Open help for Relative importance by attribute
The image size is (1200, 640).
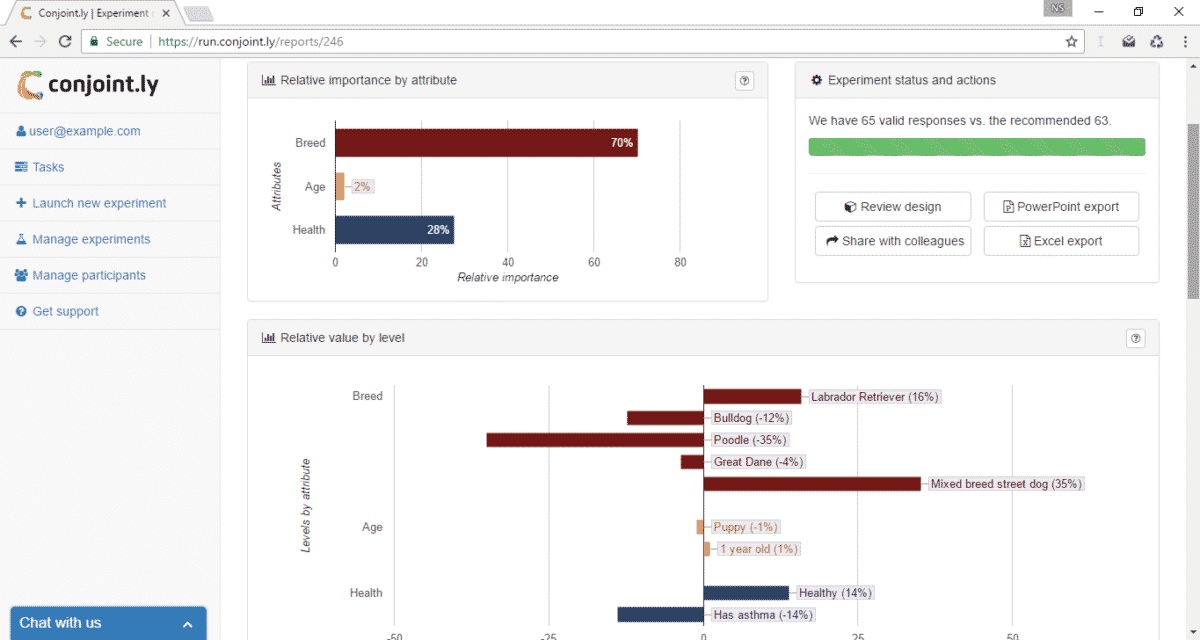[744, 81]
